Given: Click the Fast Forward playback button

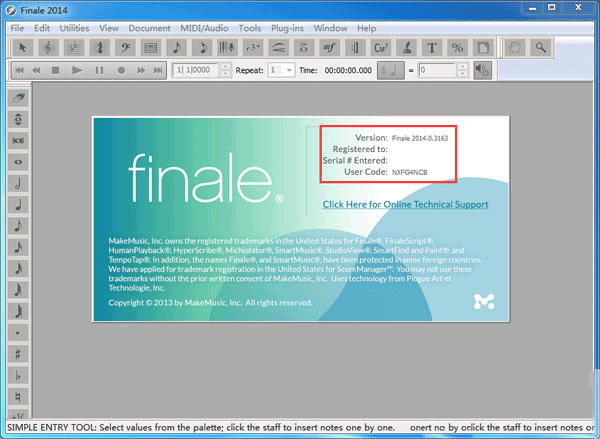Looking at the screenshot, I should tap(141, 70).
